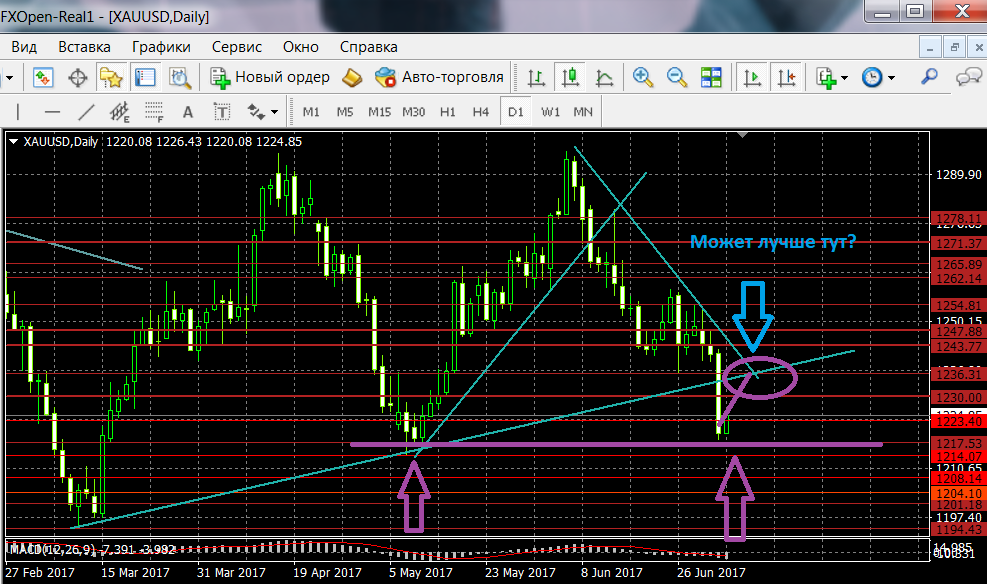Open the Графики menu
Image resolution: width=987 pixels, height=584 pixels.
tap(161, 47)
